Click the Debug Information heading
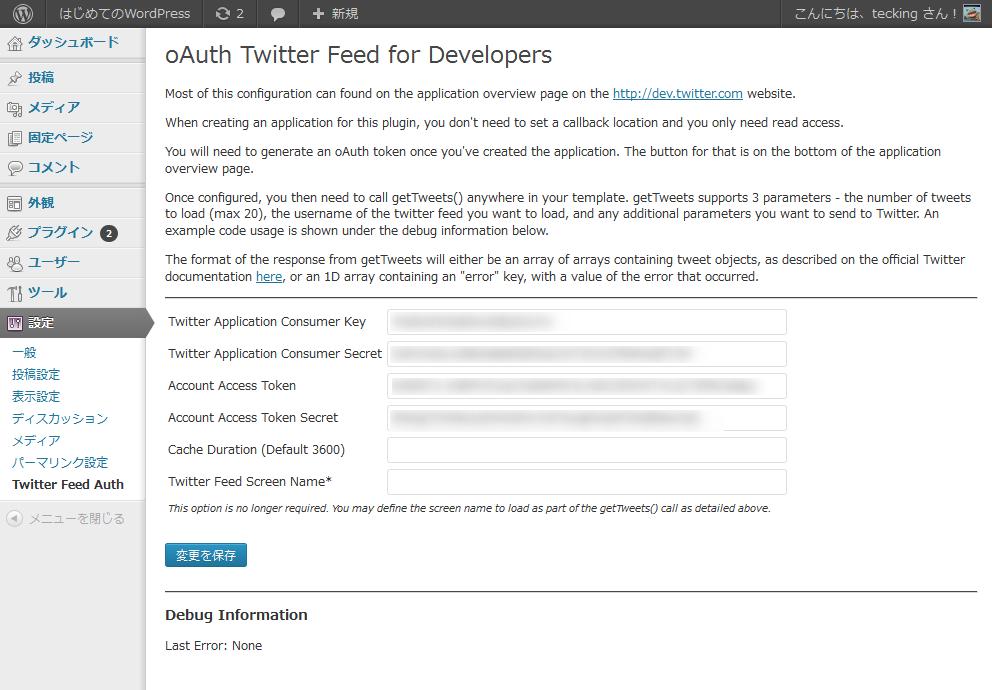The image size is (992, 690). click(236, 615)
